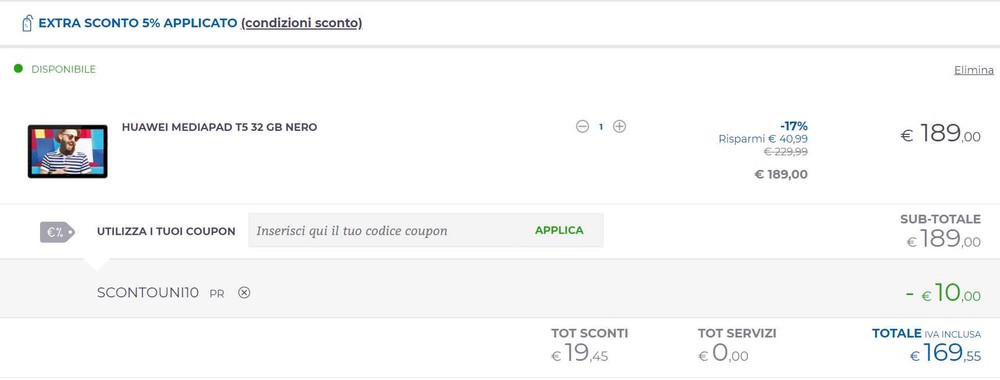Click the TOT SCONTI amount

click(x=580, y=353)
